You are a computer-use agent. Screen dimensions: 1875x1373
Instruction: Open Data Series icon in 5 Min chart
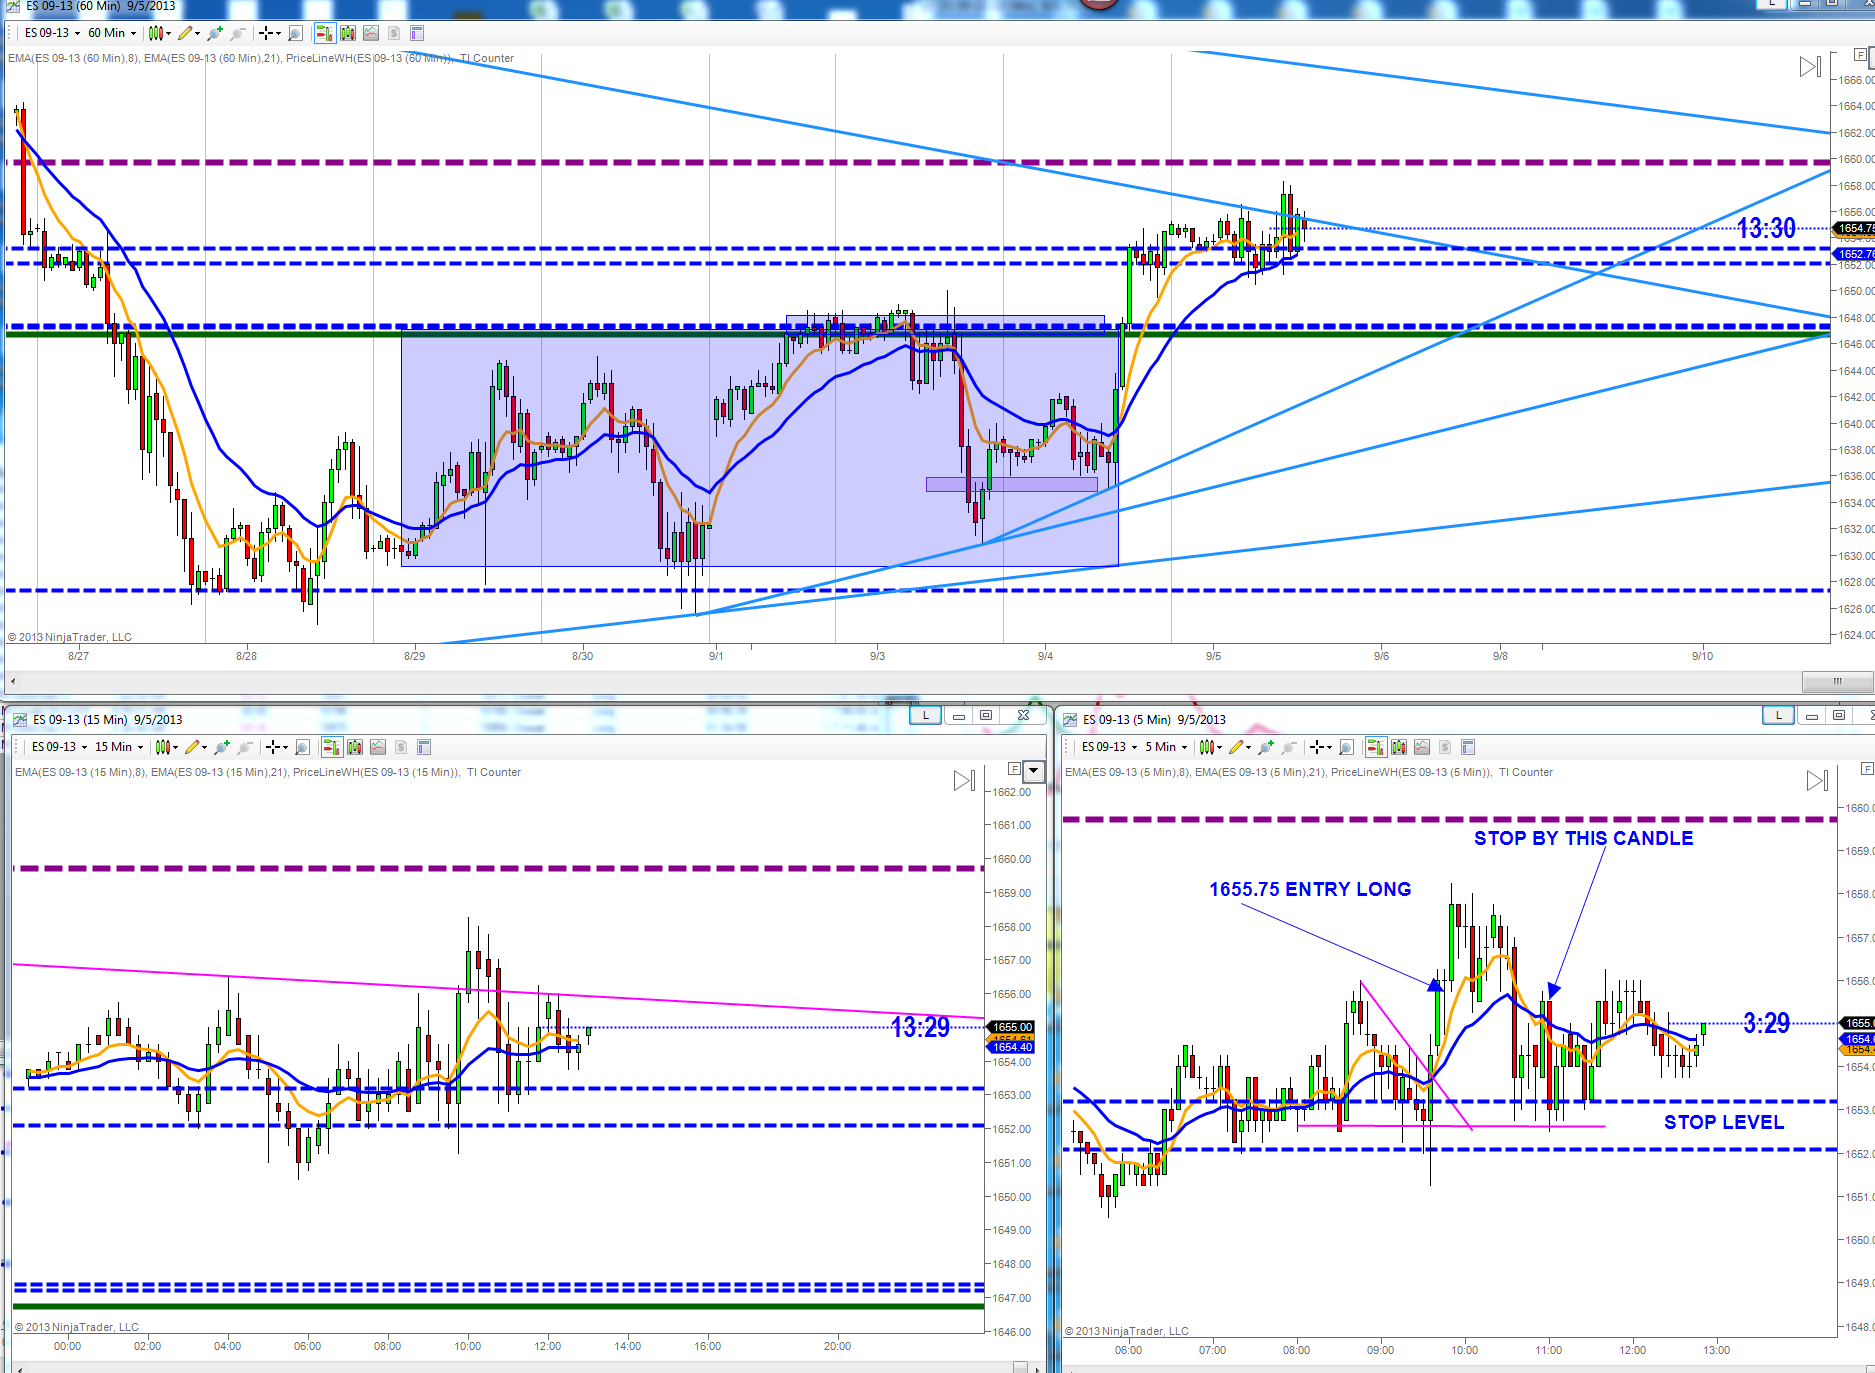[1399, 747]
